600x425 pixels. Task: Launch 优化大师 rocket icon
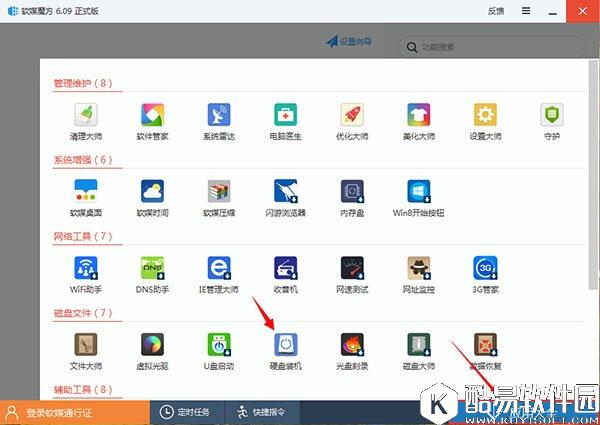coord(352,115)
